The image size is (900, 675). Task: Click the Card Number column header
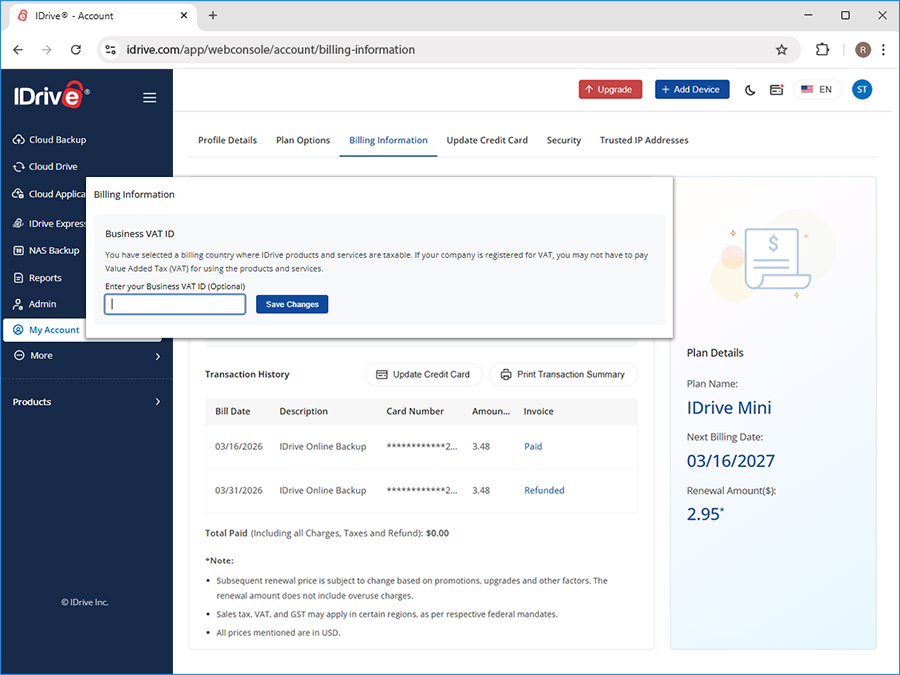415,412
